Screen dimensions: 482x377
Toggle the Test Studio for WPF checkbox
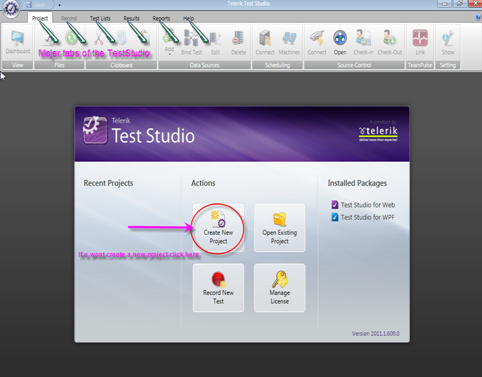pos(335,217)
